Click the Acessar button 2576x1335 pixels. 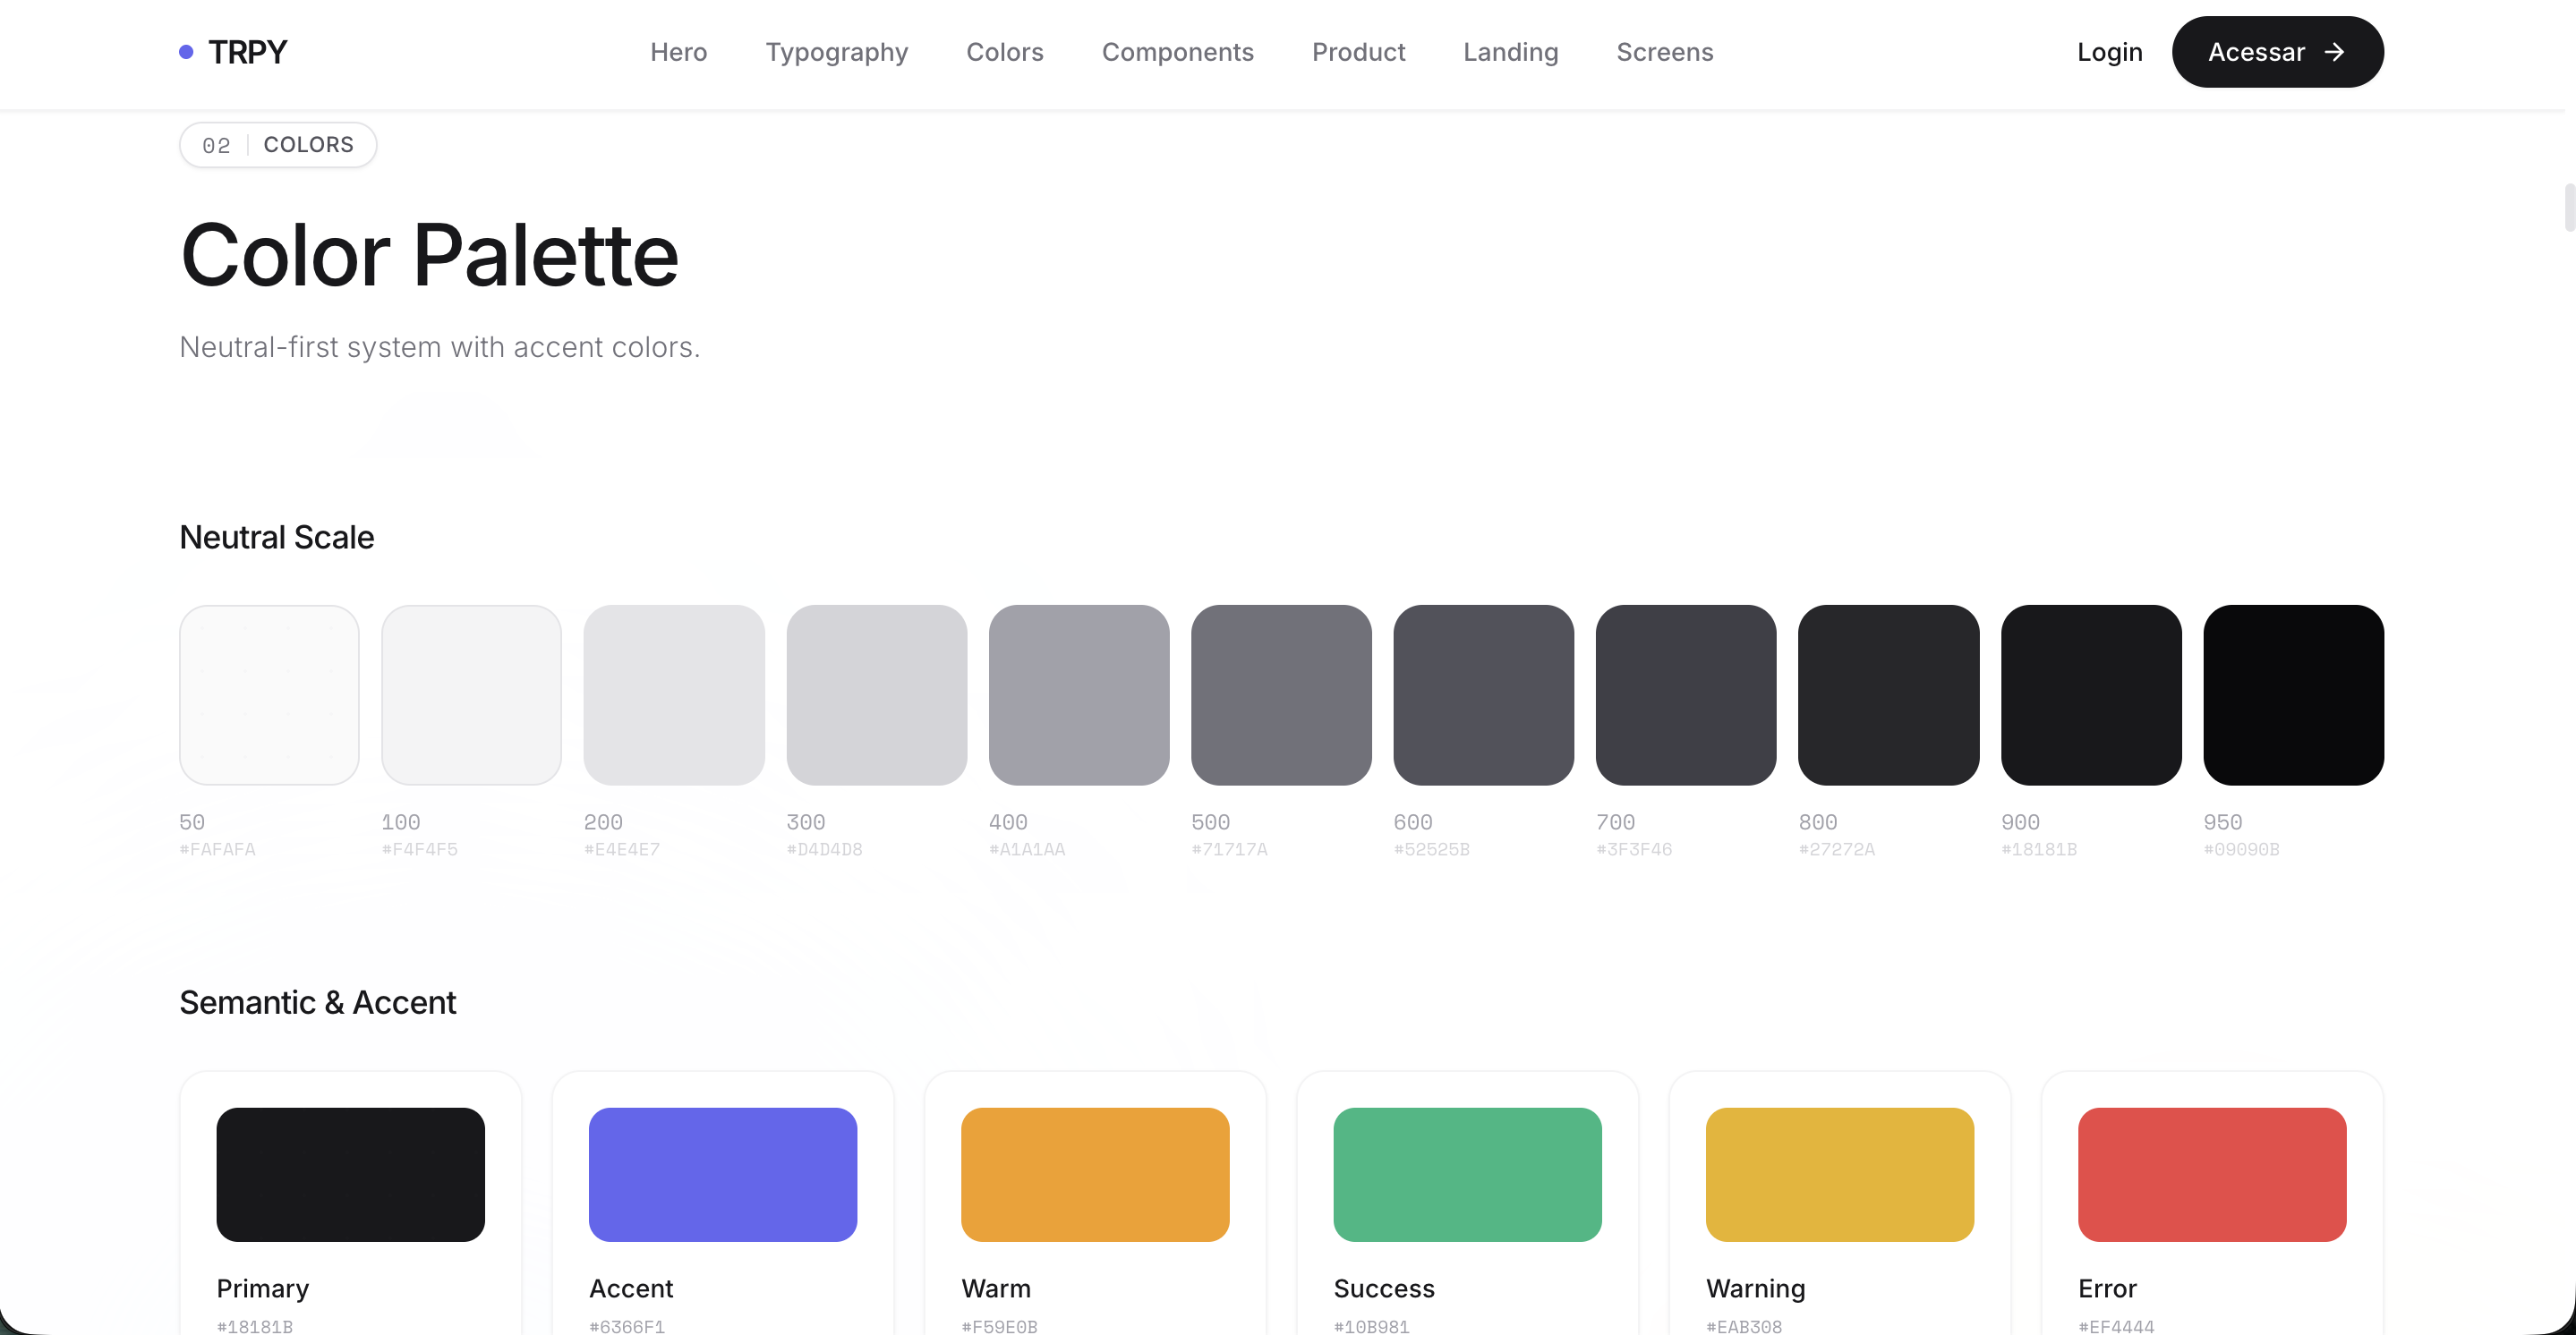[2277, 52]
